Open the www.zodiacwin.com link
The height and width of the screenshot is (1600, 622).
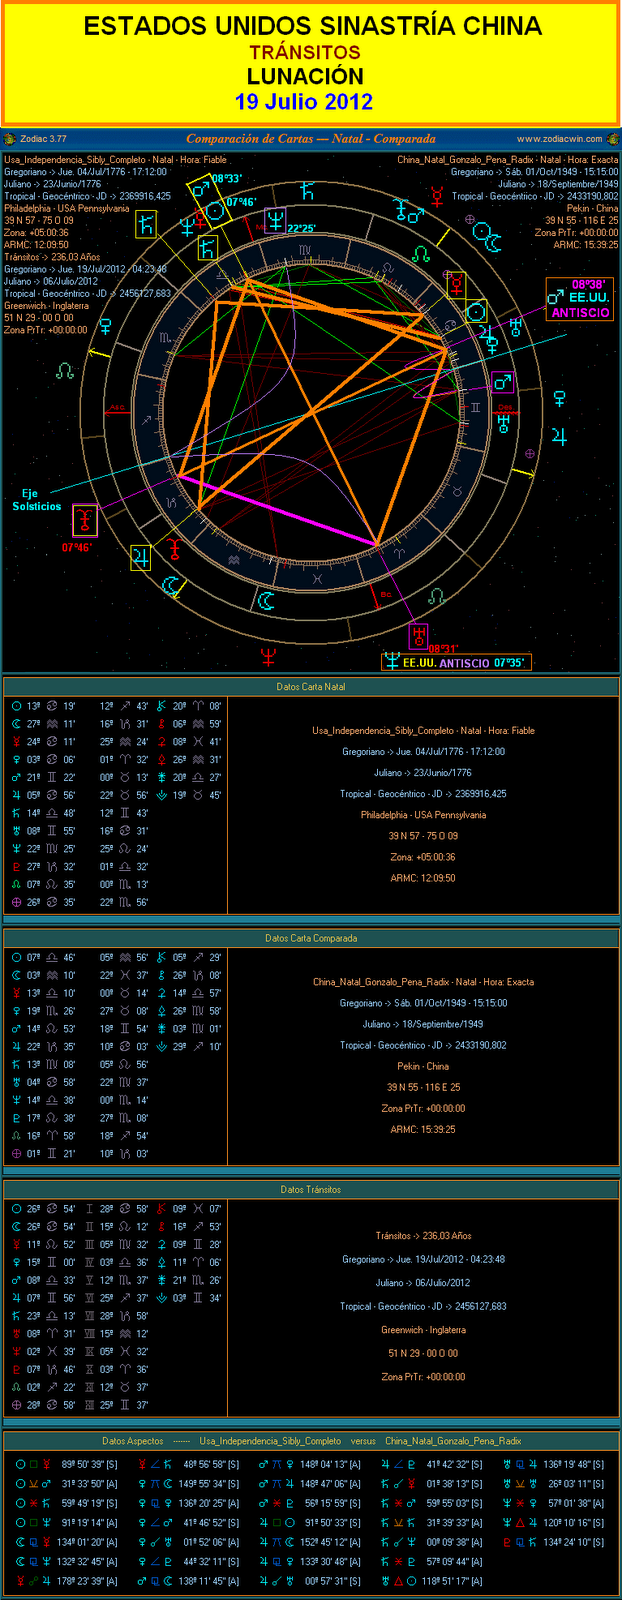click(x=559, y=139)
